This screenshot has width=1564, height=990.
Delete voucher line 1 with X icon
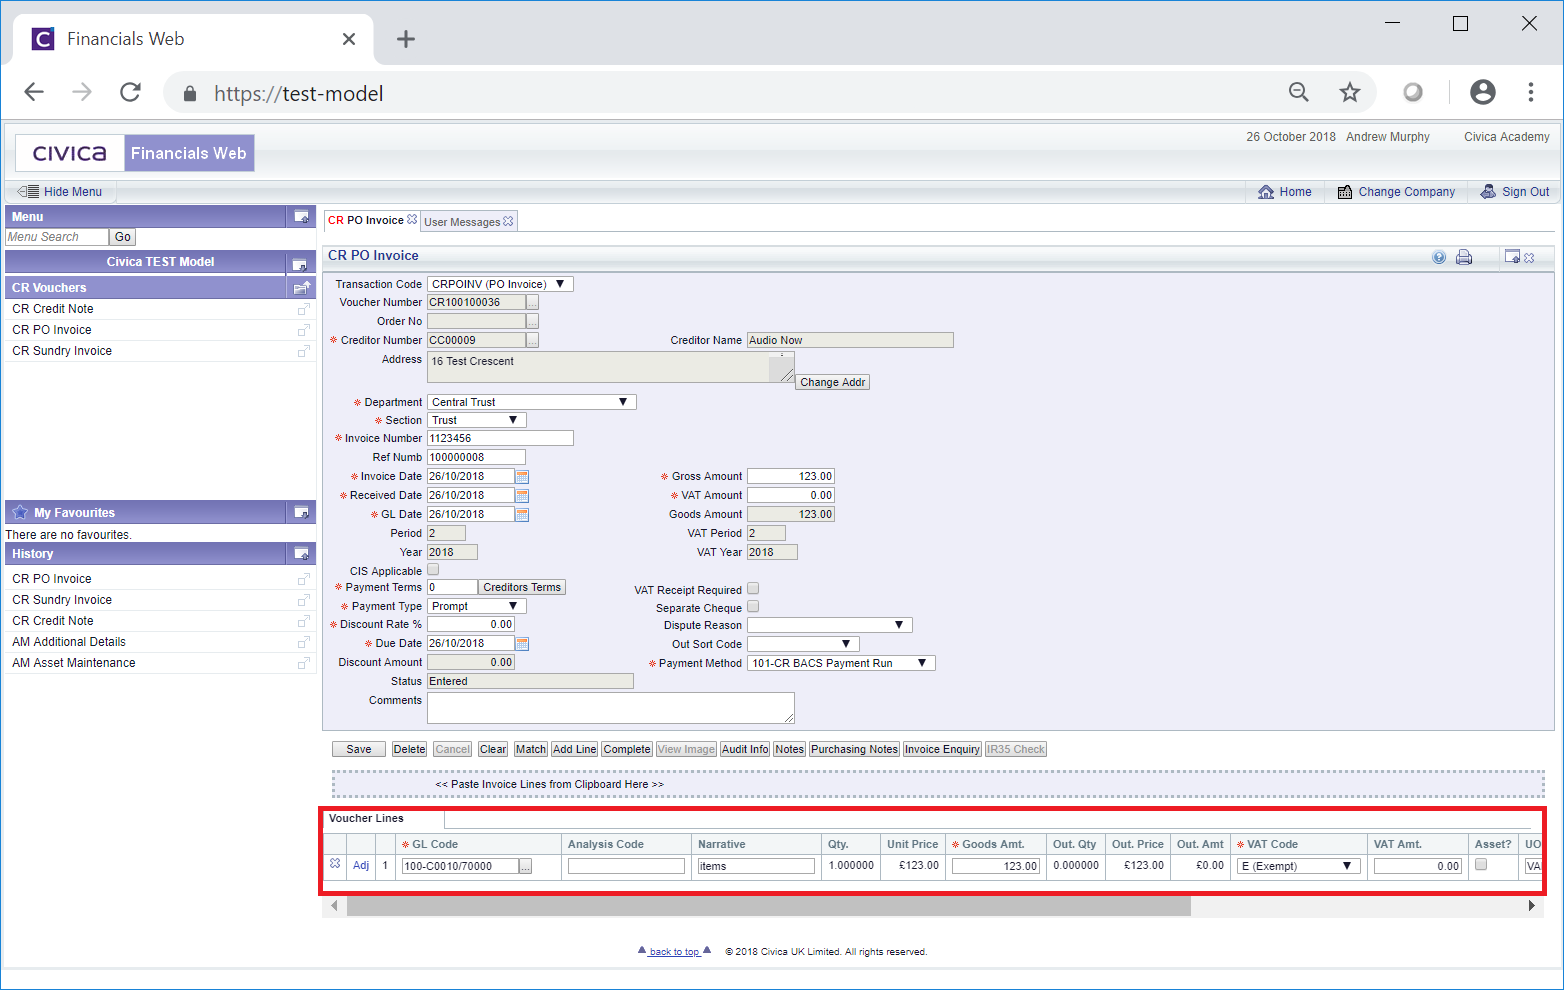[335, 864]
